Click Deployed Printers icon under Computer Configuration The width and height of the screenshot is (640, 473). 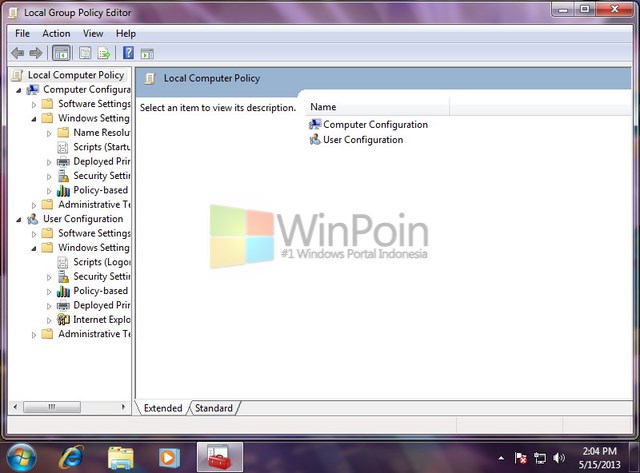coord(63,162)
